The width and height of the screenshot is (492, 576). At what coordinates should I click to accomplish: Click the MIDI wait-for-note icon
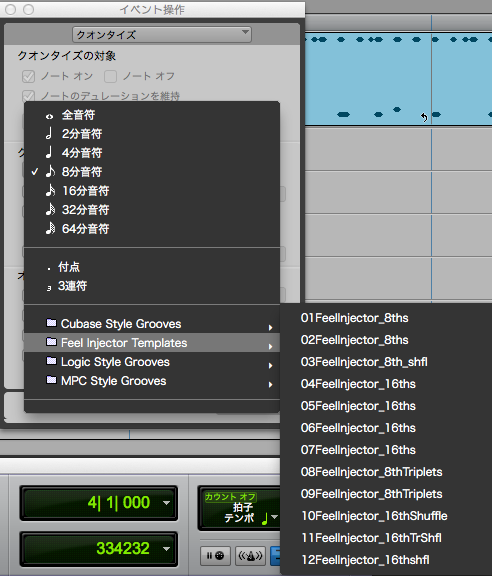coord(215,556)
